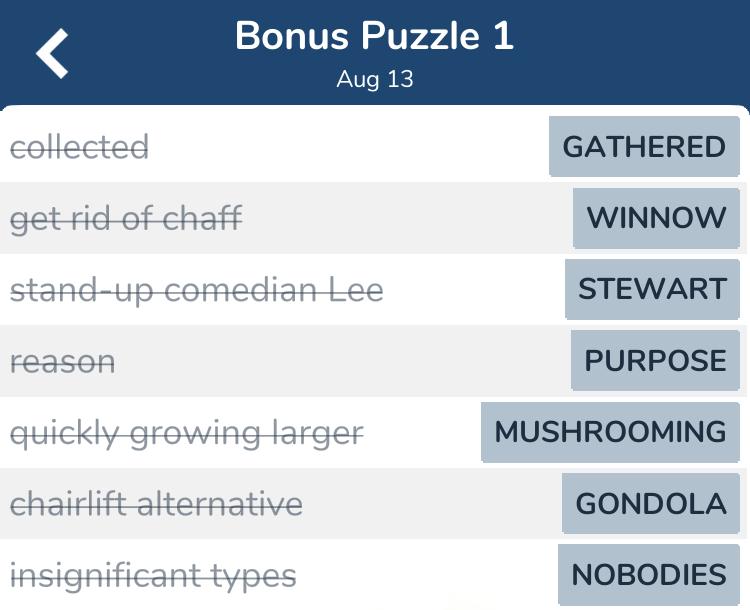Tap the Bonus Puzzle 1 title

375,35
